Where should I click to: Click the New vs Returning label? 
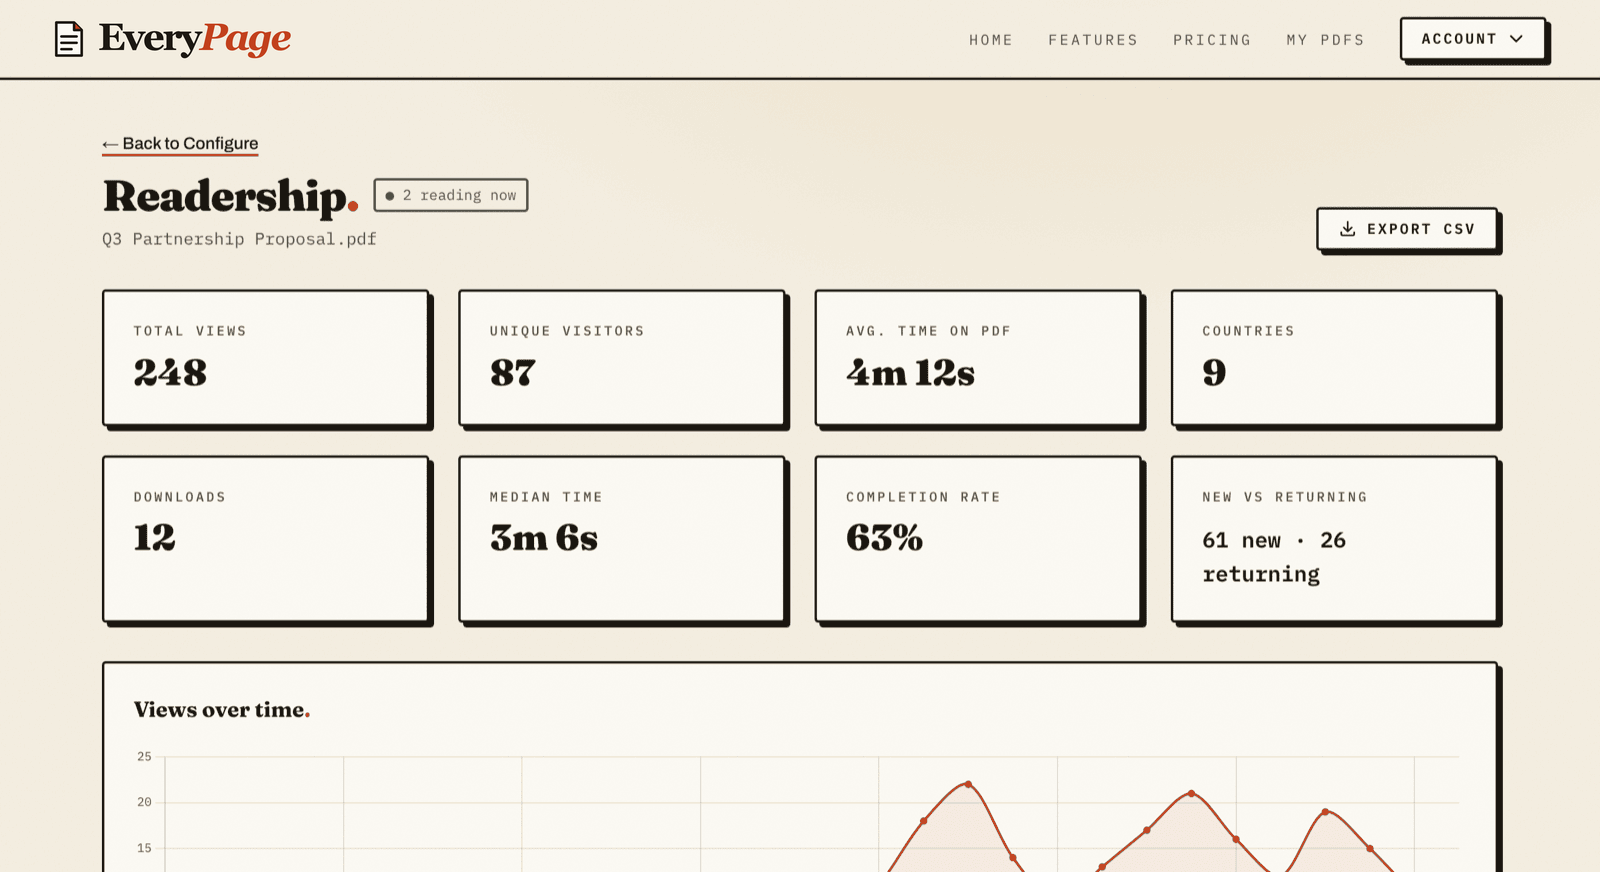pyautogui.click(x=1284, y=497)
